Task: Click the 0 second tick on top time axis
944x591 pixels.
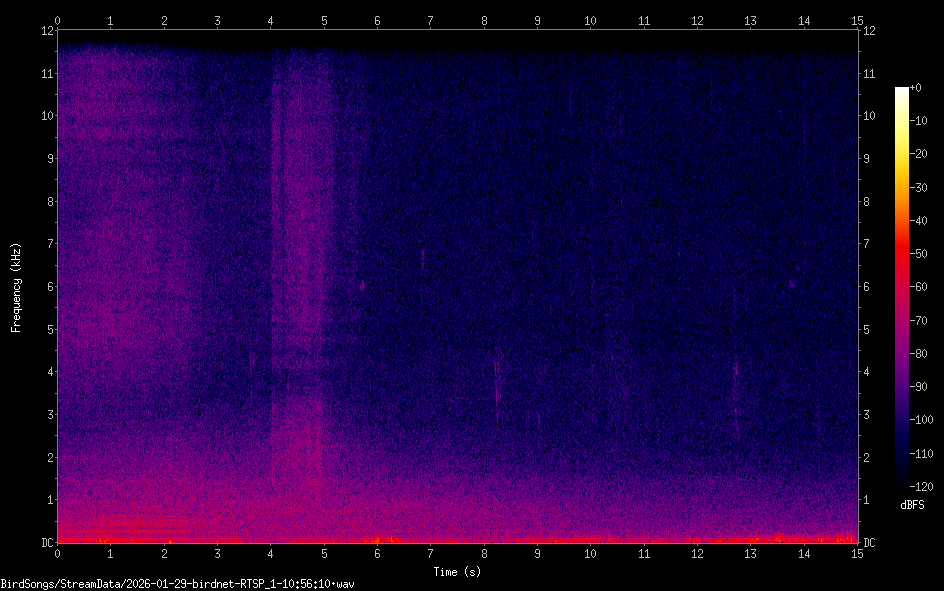Action: click(x=58, y=20)
